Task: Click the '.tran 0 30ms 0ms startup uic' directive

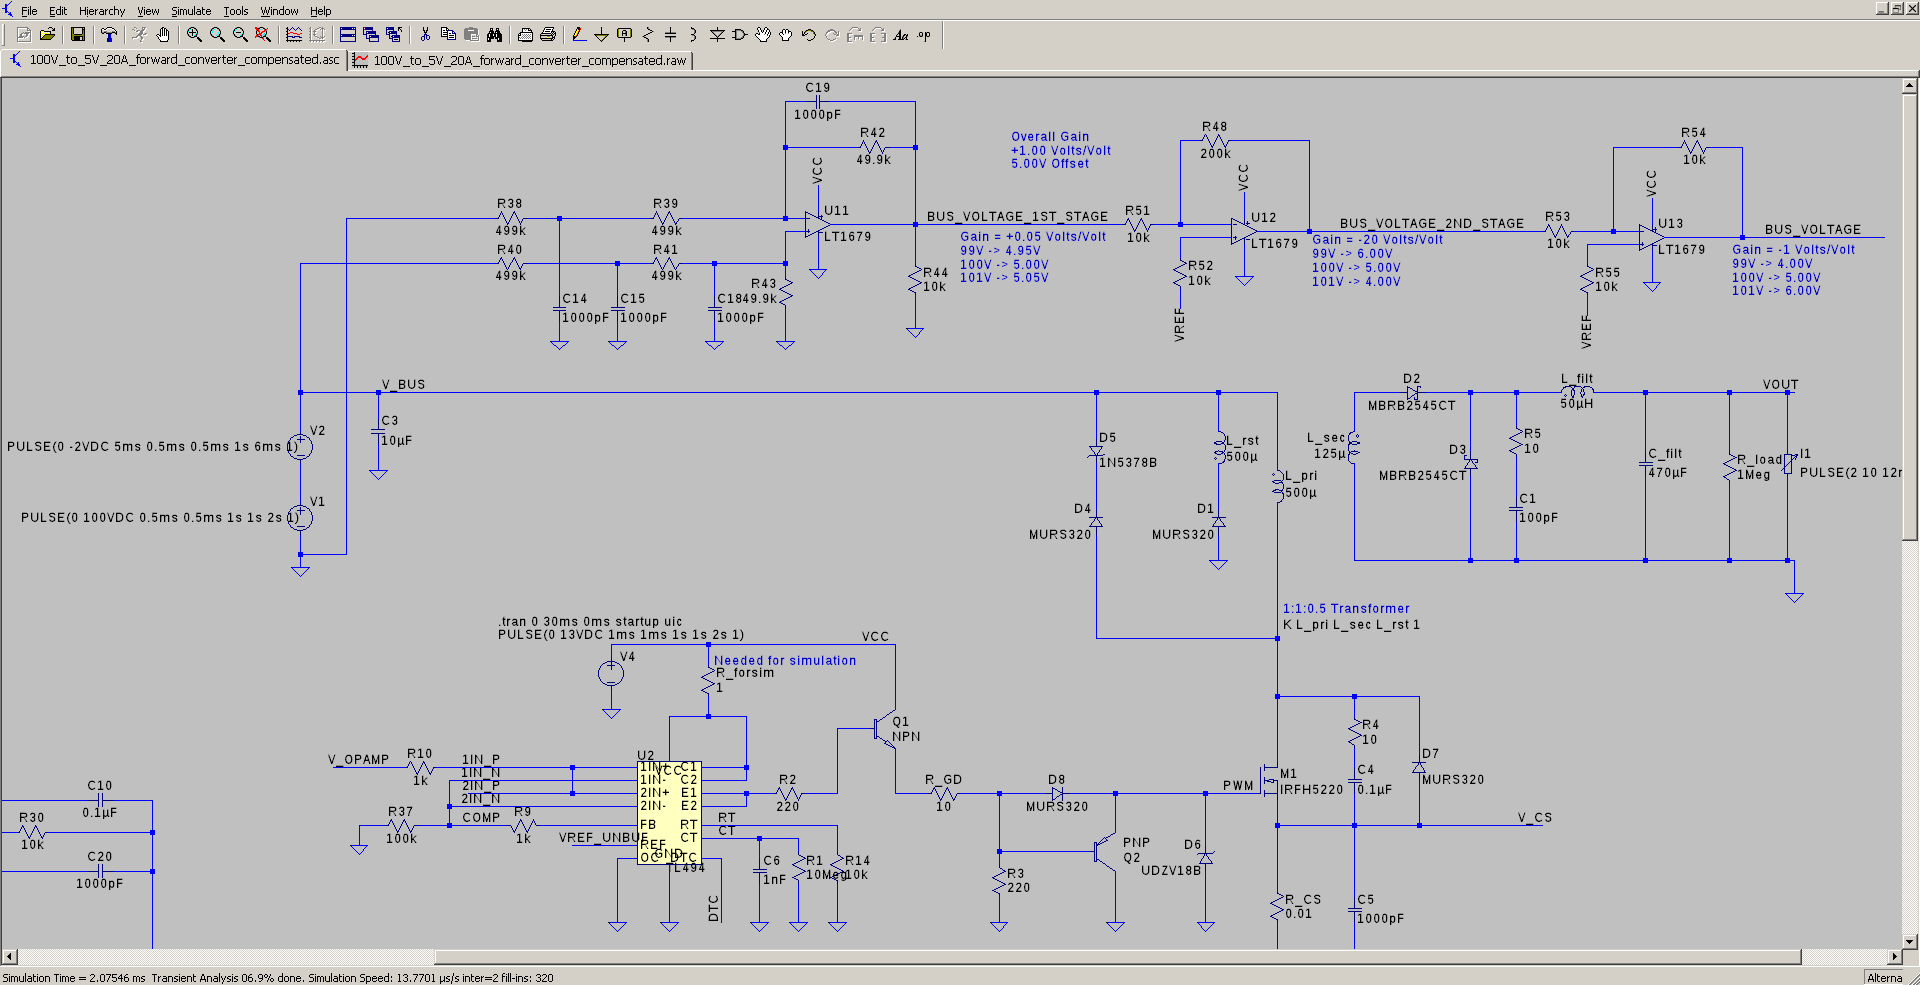Action: (x=590, y=621)
